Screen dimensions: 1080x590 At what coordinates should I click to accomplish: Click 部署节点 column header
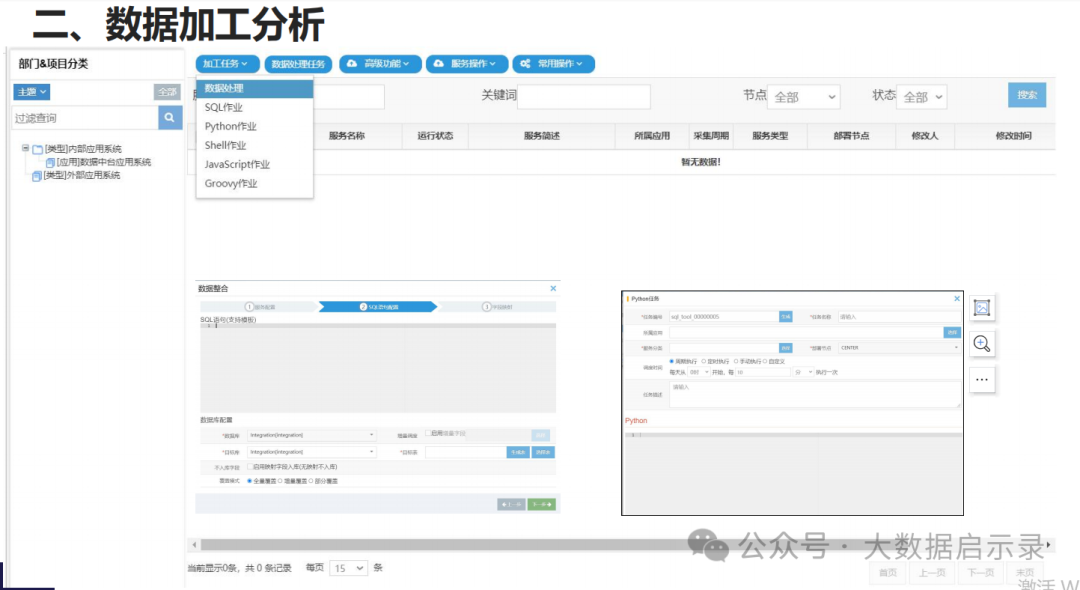point(851,136)
